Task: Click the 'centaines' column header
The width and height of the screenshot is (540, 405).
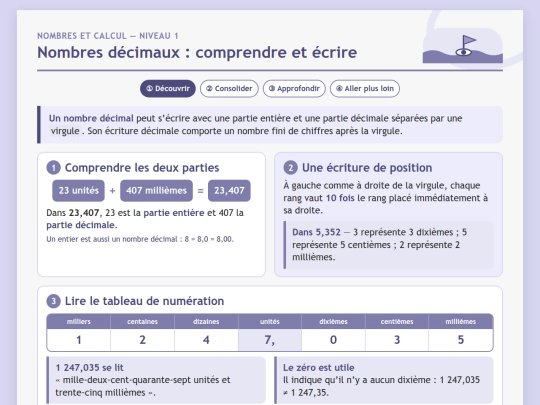Action: tap(142, 322)
